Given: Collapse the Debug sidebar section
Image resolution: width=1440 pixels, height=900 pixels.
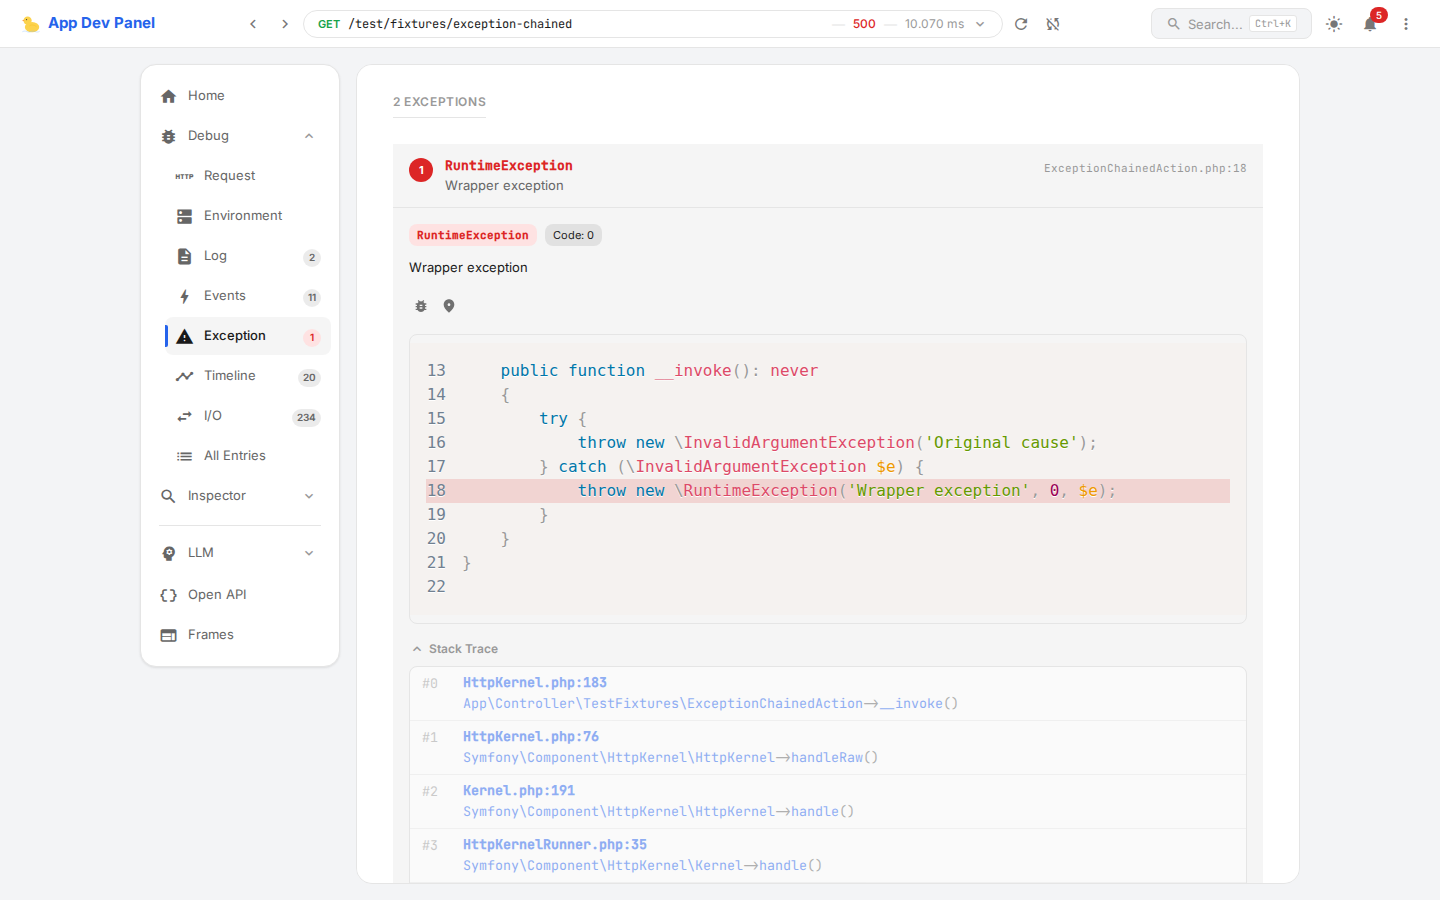Looking at the screenshot, I should coord(309,136).
